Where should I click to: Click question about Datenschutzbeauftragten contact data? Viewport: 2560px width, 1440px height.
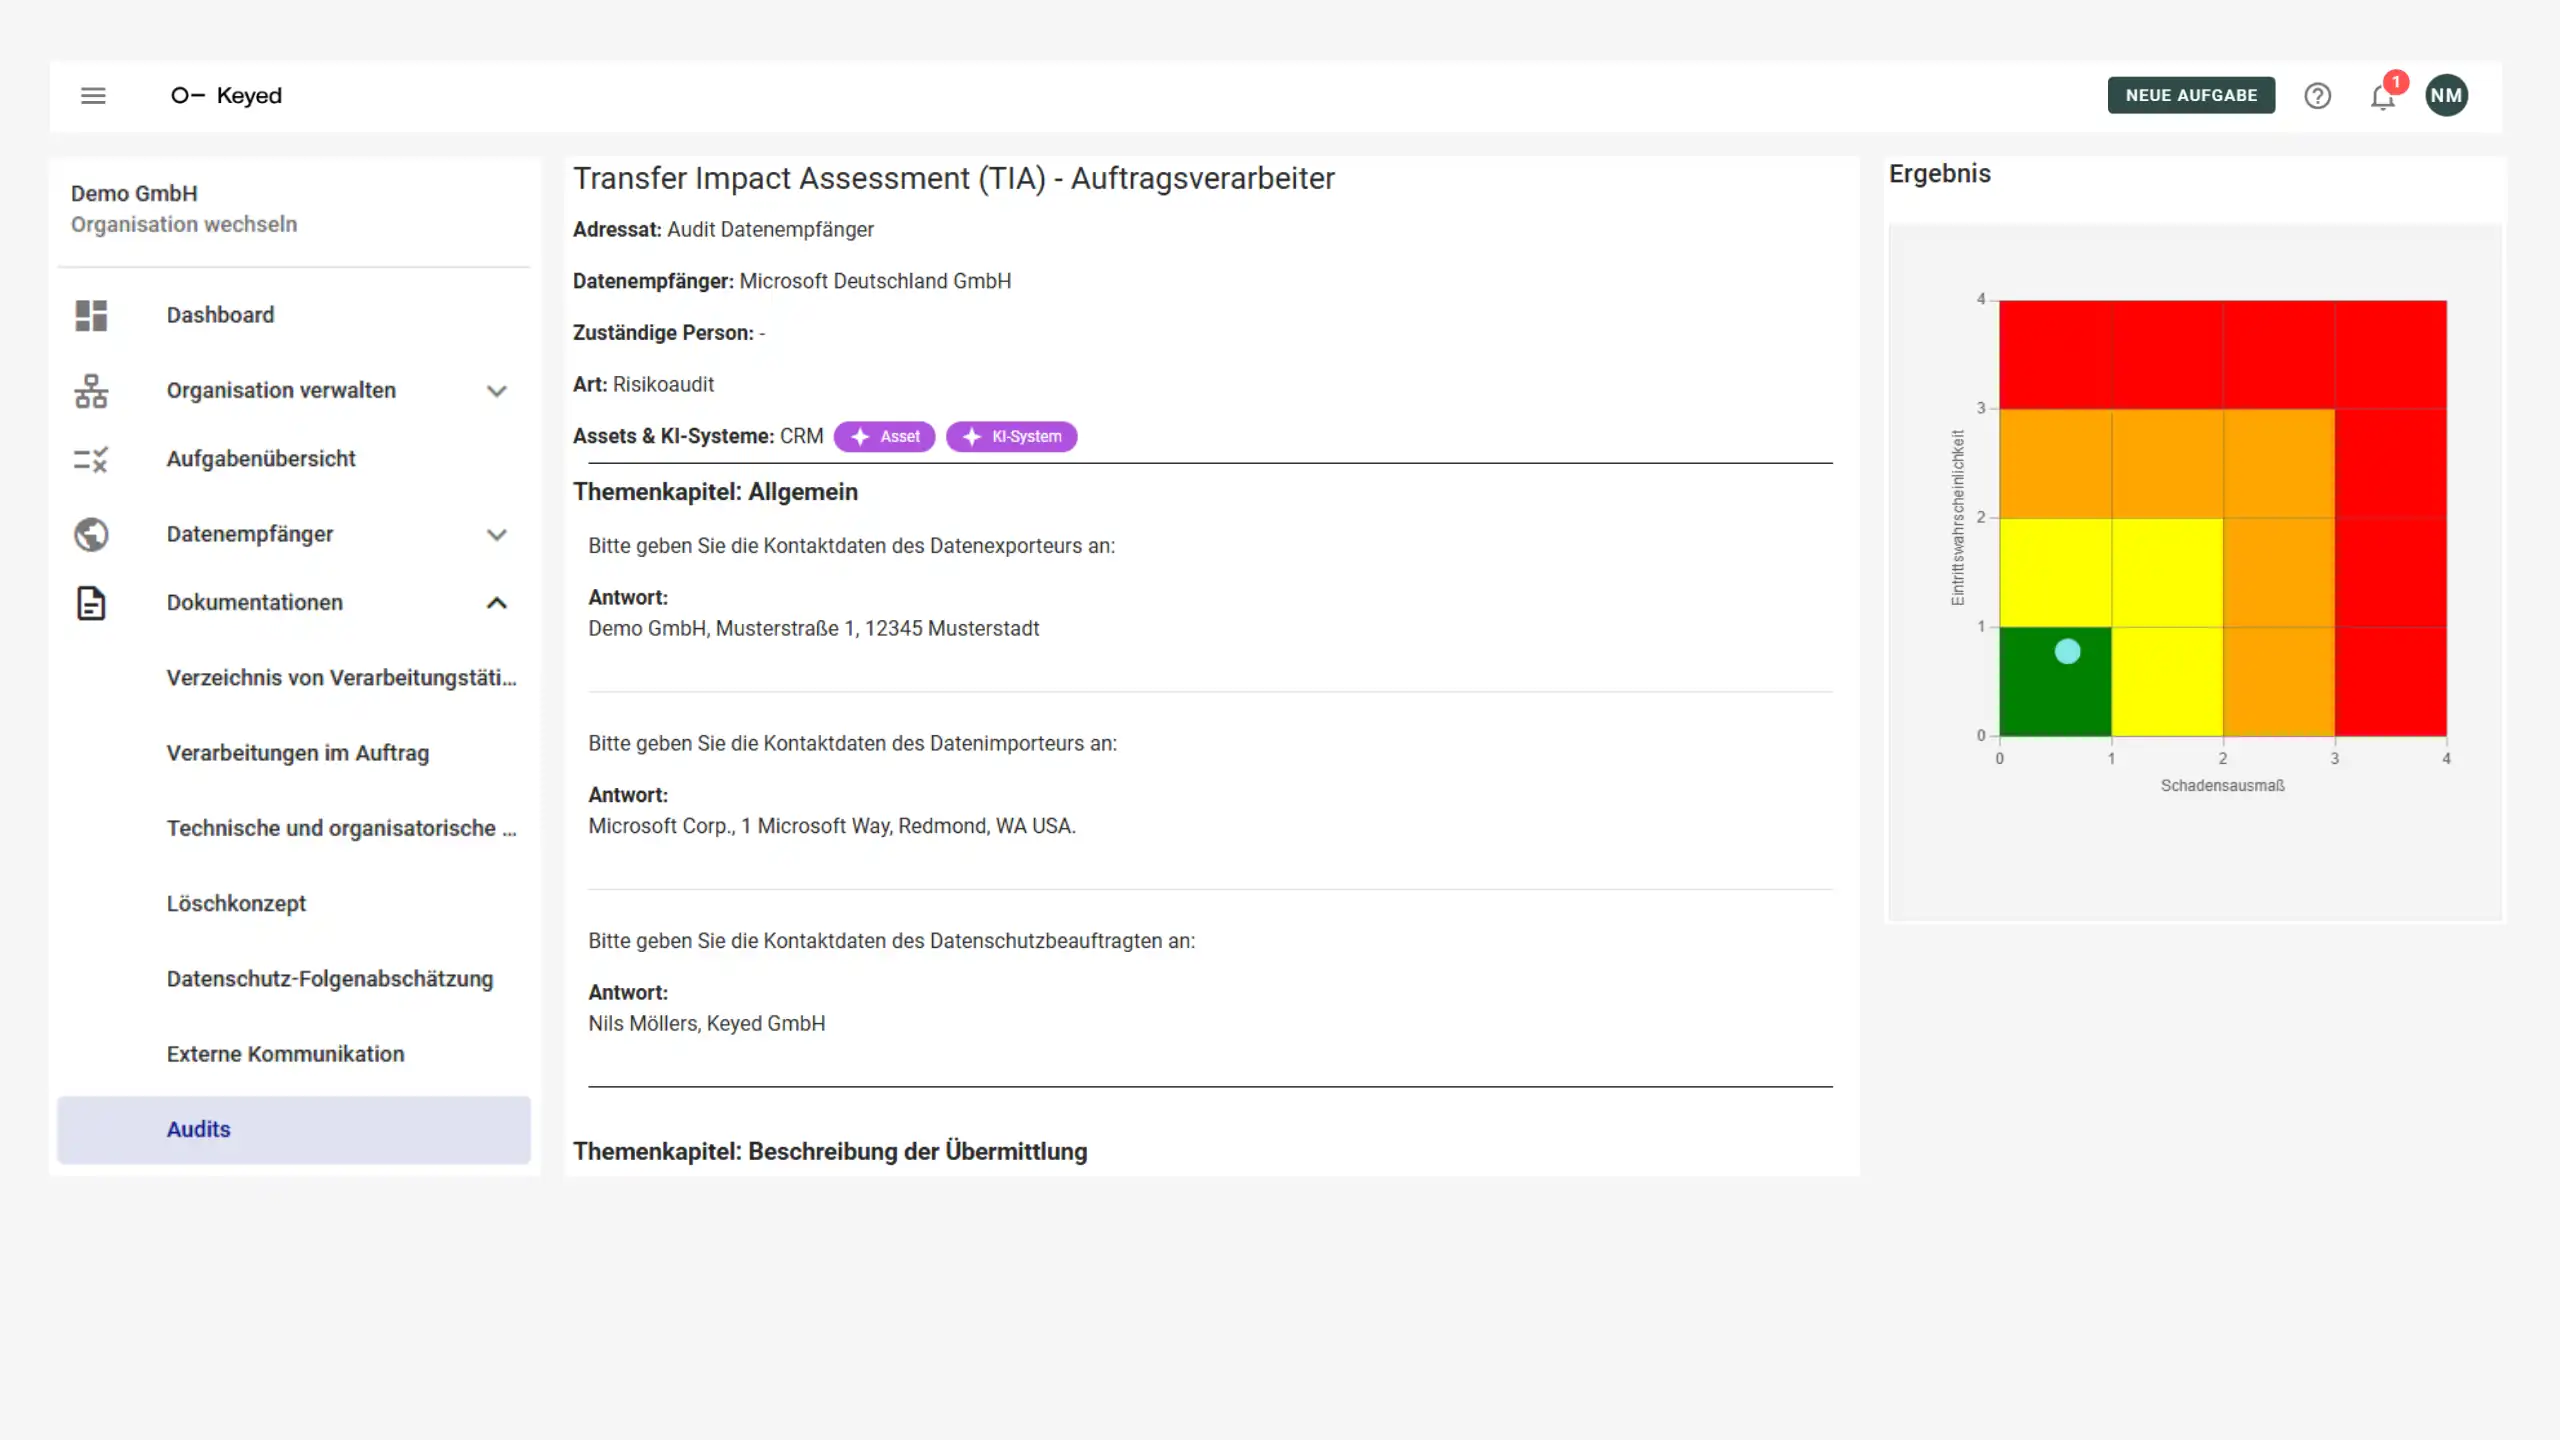click(891, 941)
